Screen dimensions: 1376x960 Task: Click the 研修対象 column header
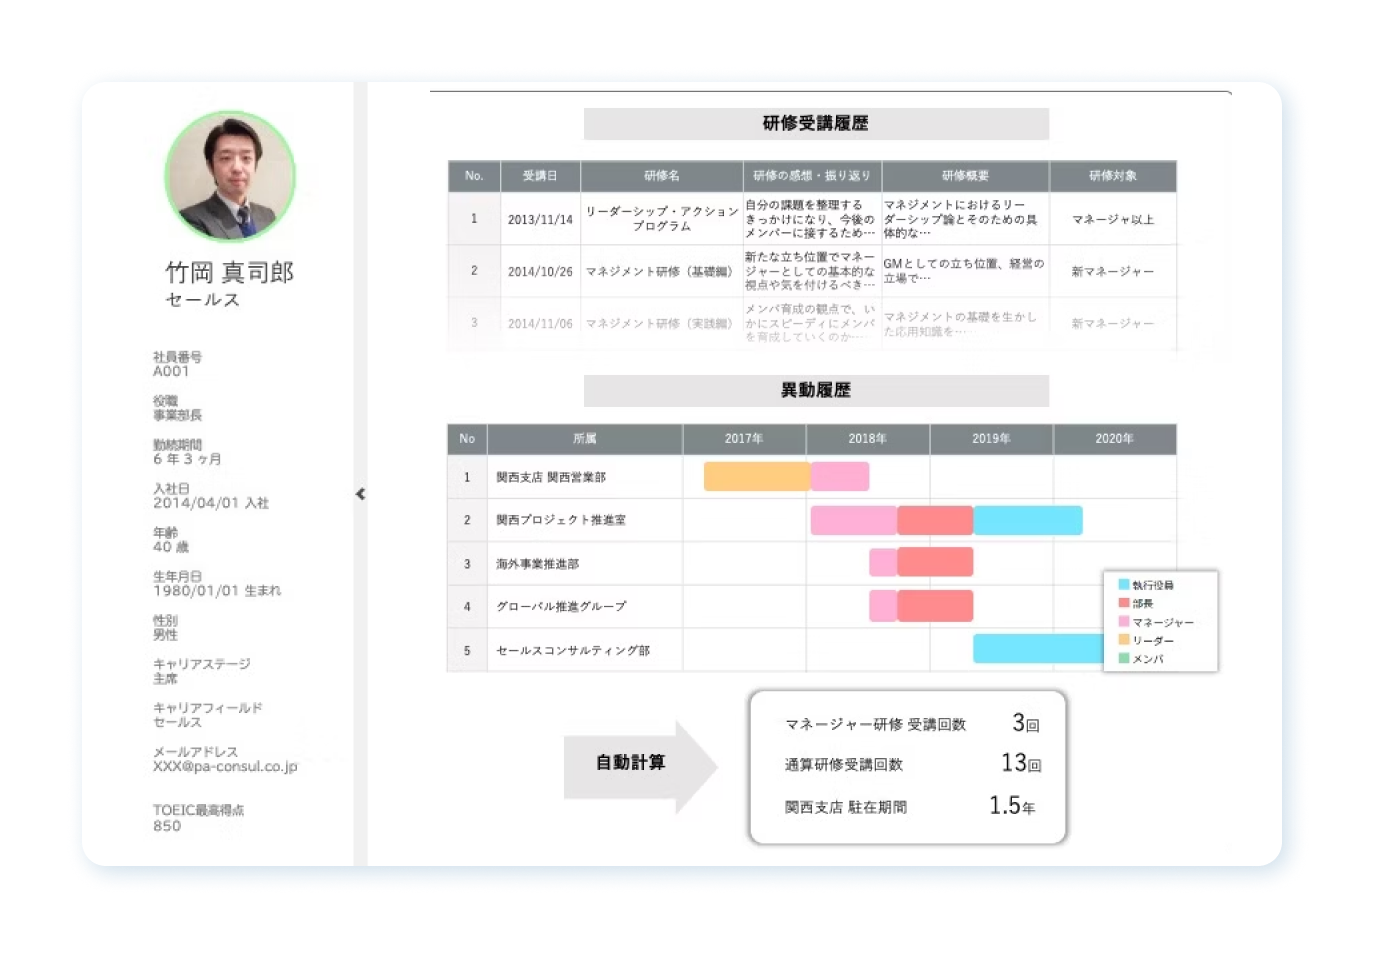point(1112,176)
